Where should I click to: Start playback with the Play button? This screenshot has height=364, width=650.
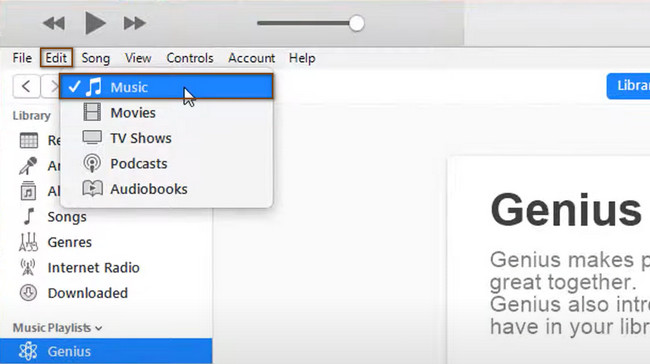coord(95,23)
